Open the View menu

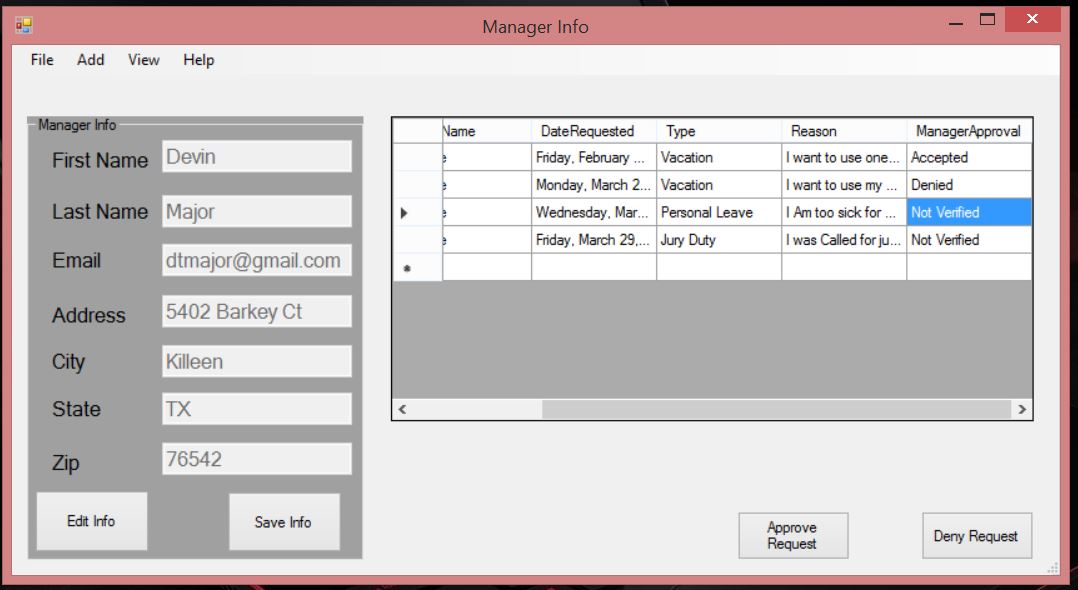pyautogui.click(x=143, y=60)
